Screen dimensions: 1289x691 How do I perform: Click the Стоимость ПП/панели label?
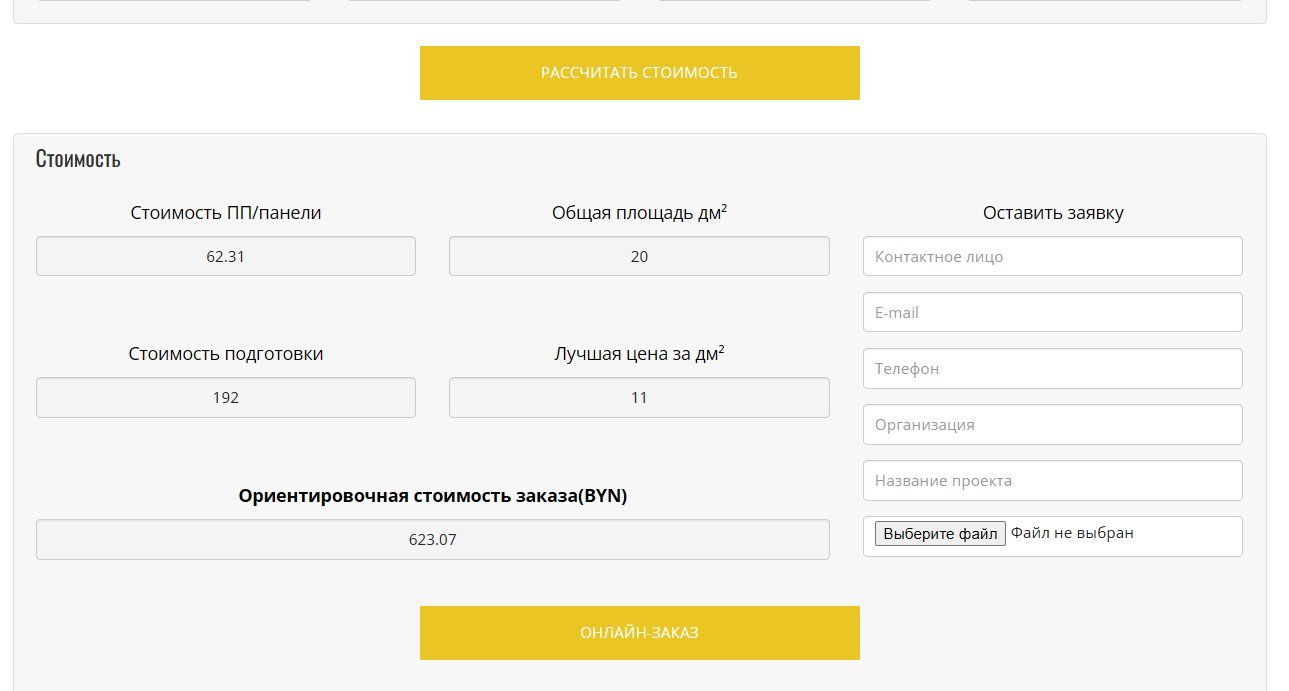(226, 213)
